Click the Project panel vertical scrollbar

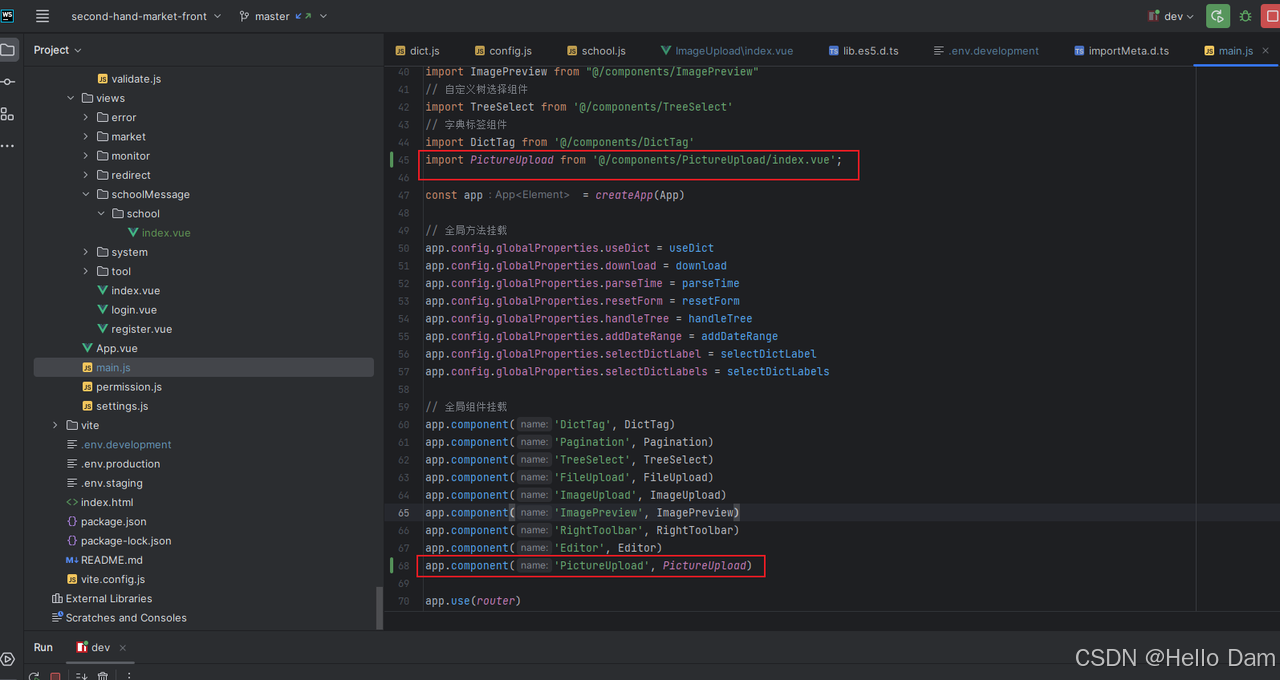point(379,608)
